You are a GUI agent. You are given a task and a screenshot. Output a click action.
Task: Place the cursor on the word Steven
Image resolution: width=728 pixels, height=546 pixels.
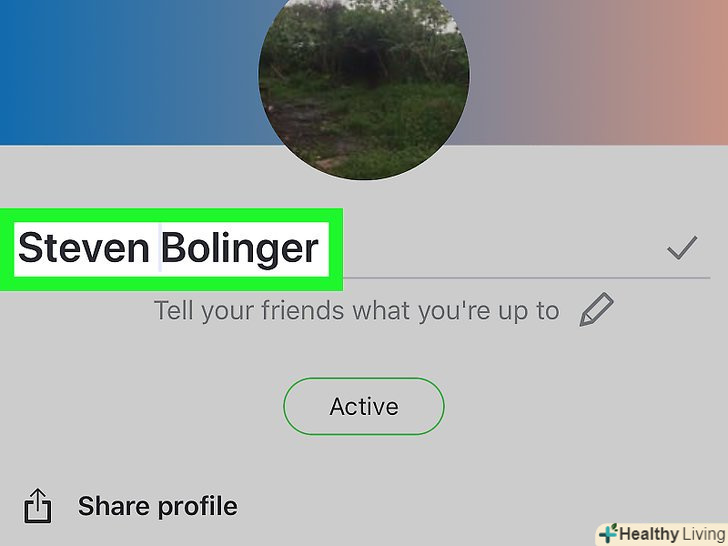tap(84, 248)
